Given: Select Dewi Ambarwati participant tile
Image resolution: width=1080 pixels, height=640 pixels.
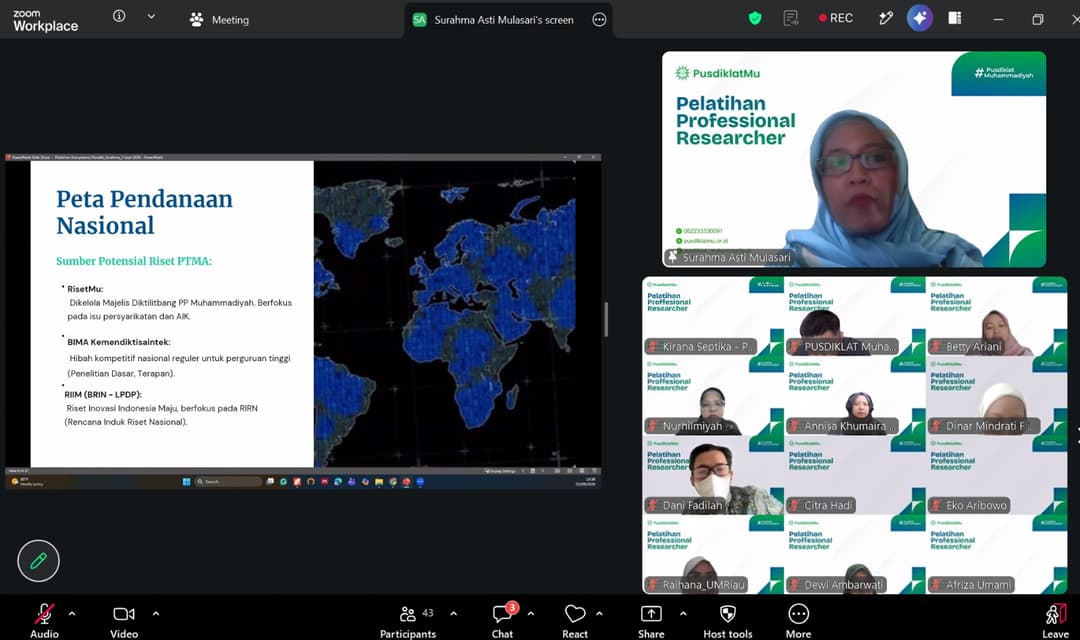Looking at the screenshot, I should pyautogui.click(x=855, y=555).
